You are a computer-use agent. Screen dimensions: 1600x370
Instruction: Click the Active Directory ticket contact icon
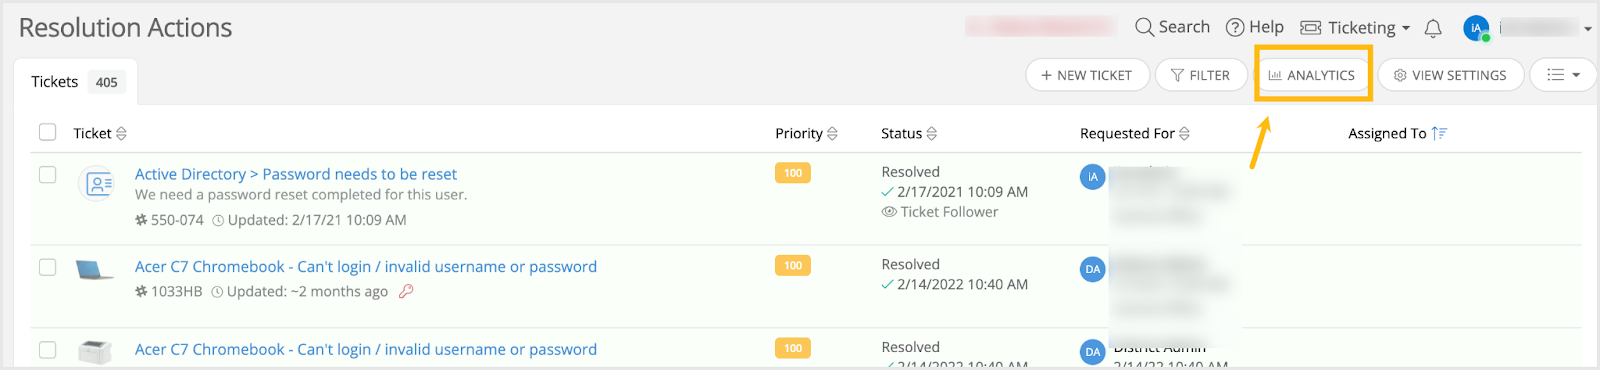[98, 184]
